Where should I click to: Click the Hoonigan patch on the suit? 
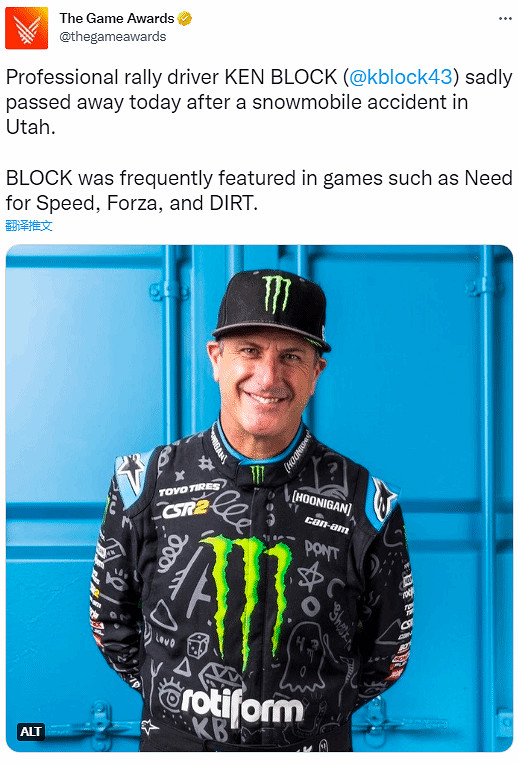pyautogui.click(x=322, y=503)
